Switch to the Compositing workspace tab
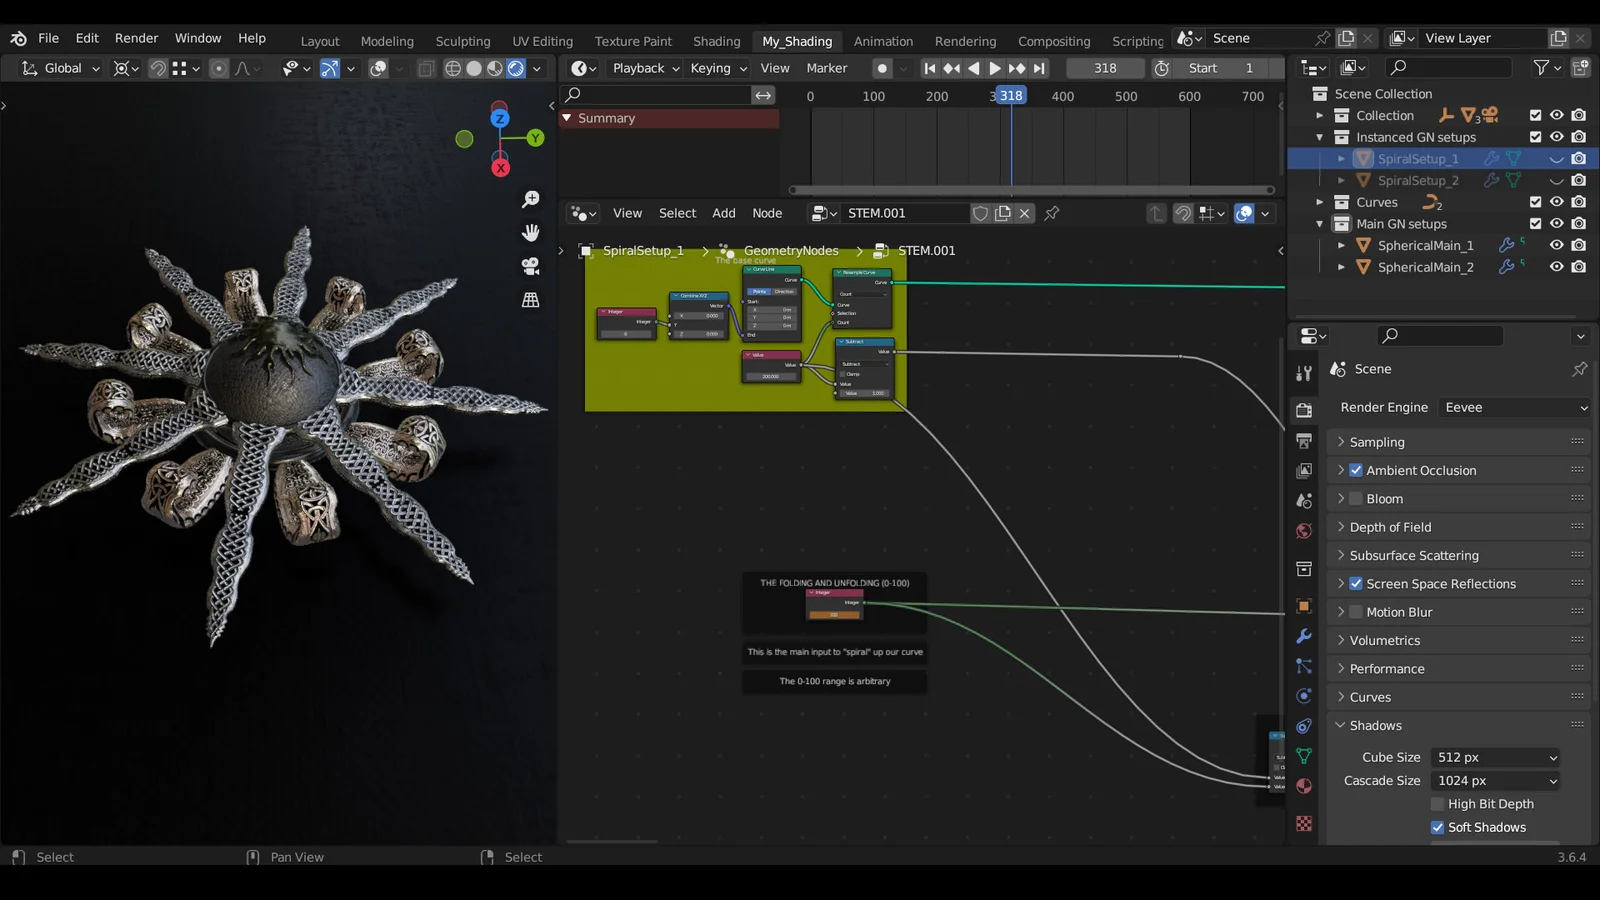This screenshot has height=900, width=1600. 1054,41
